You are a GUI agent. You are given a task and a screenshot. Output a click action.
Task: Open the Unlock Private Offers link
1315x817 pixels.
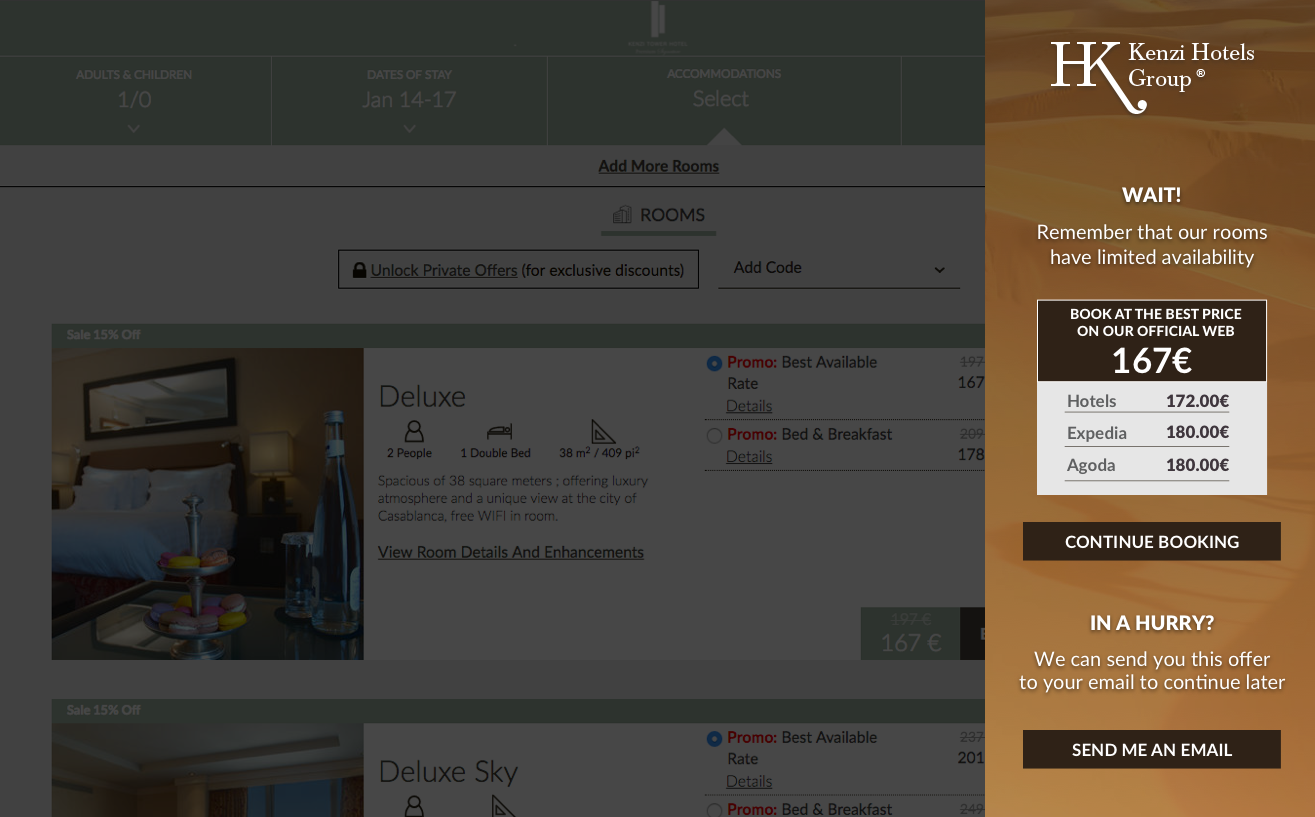(444, 270)
